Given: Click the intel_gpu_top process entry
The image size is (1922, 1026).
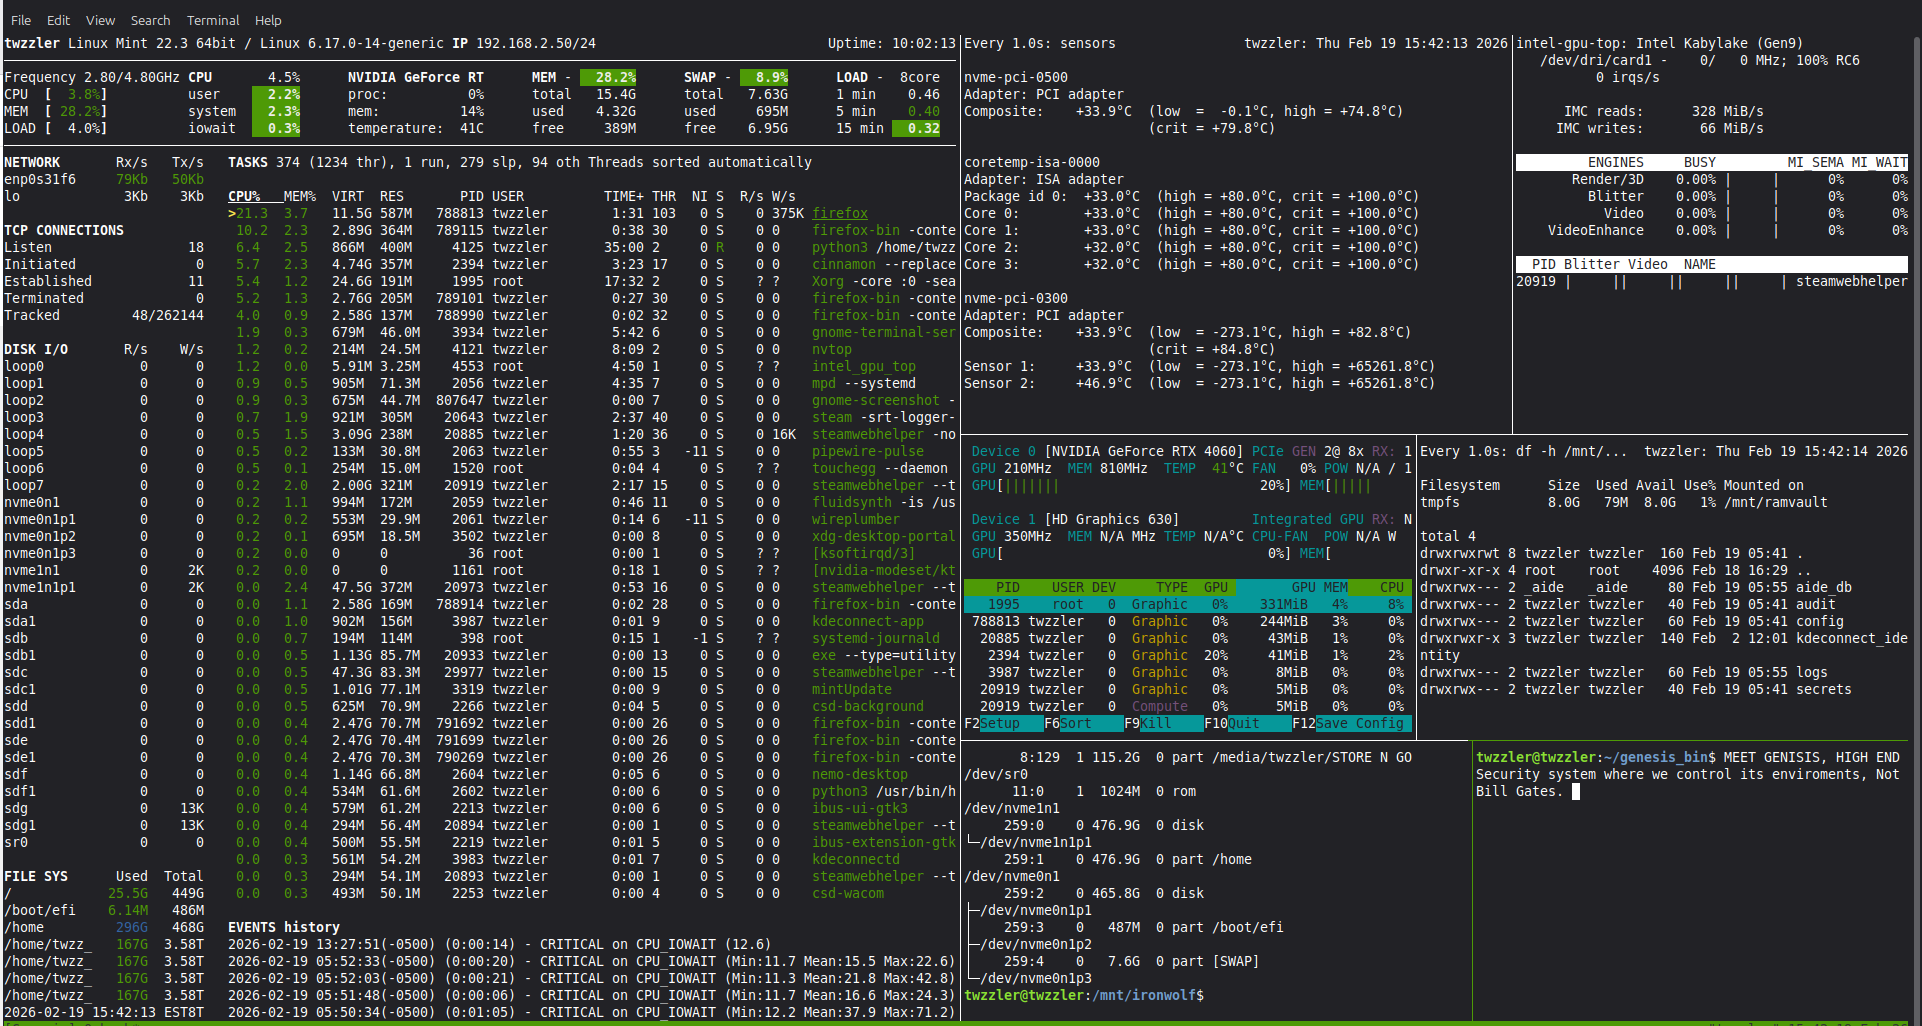Looking at the screenshot, I should point(864,366).
